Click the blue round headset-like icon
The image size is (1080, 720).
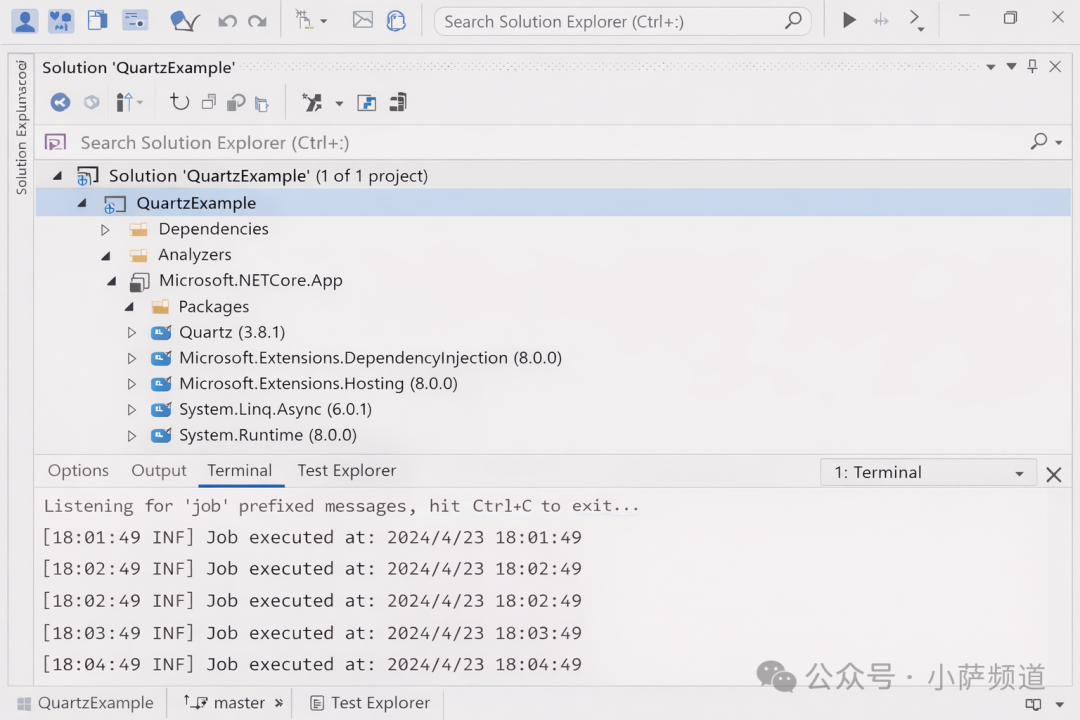(396, 21)
